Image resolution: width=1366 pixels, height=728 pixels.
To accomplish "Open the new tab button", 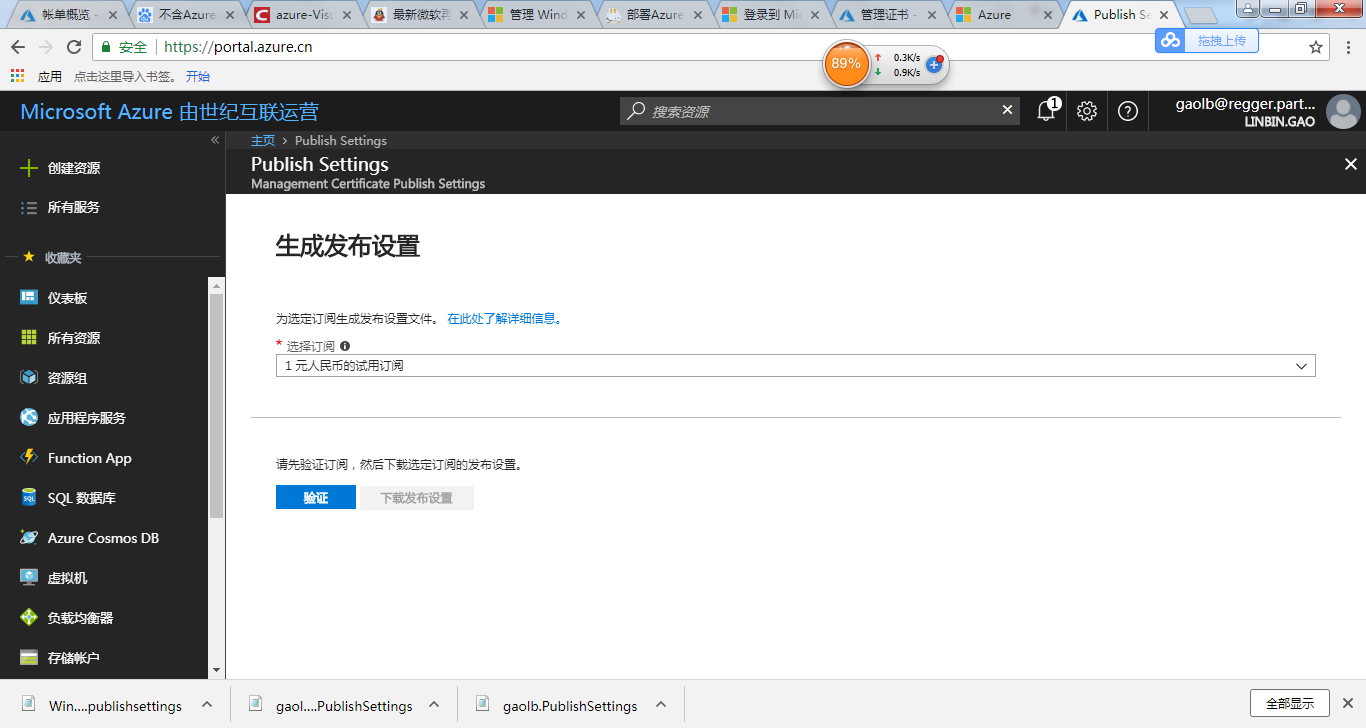I will point(1200,16).
